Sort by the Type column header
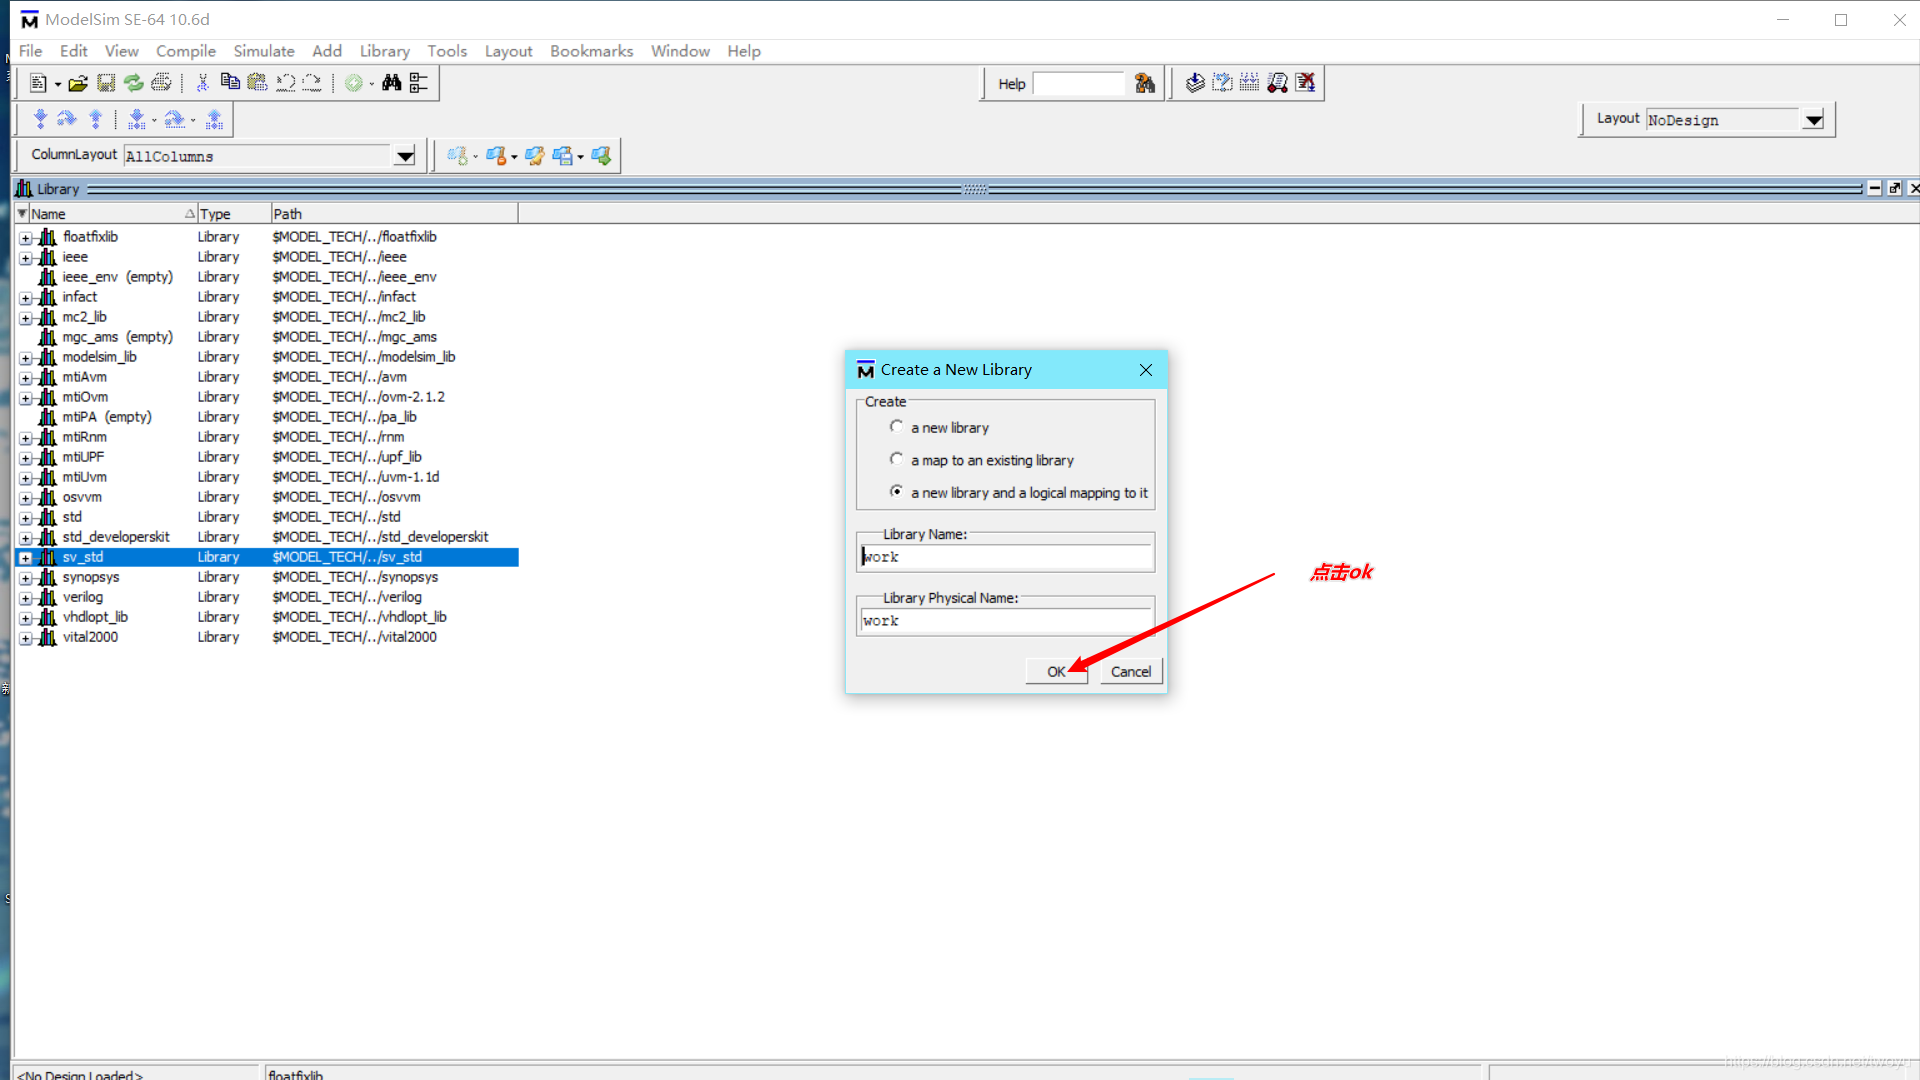This screenshot has height=1080, width=1920. click(x=233, y=214)
